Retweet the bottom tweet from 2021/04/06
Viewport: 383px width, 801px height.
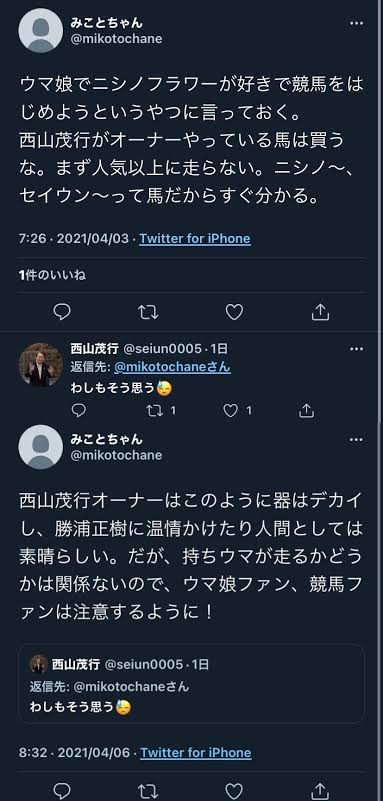(x=149, y=790)
